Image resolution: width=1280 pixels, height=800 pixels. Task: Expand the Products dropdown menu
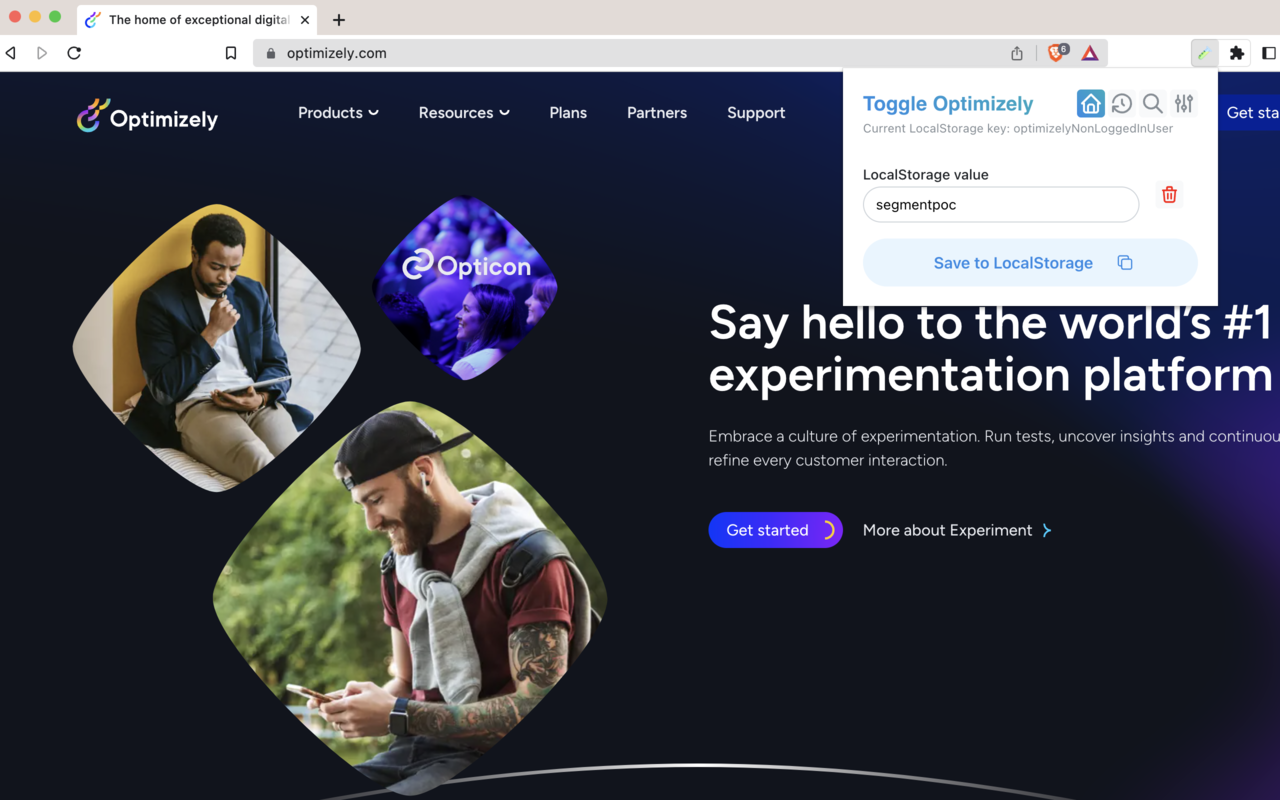[338, 113]
